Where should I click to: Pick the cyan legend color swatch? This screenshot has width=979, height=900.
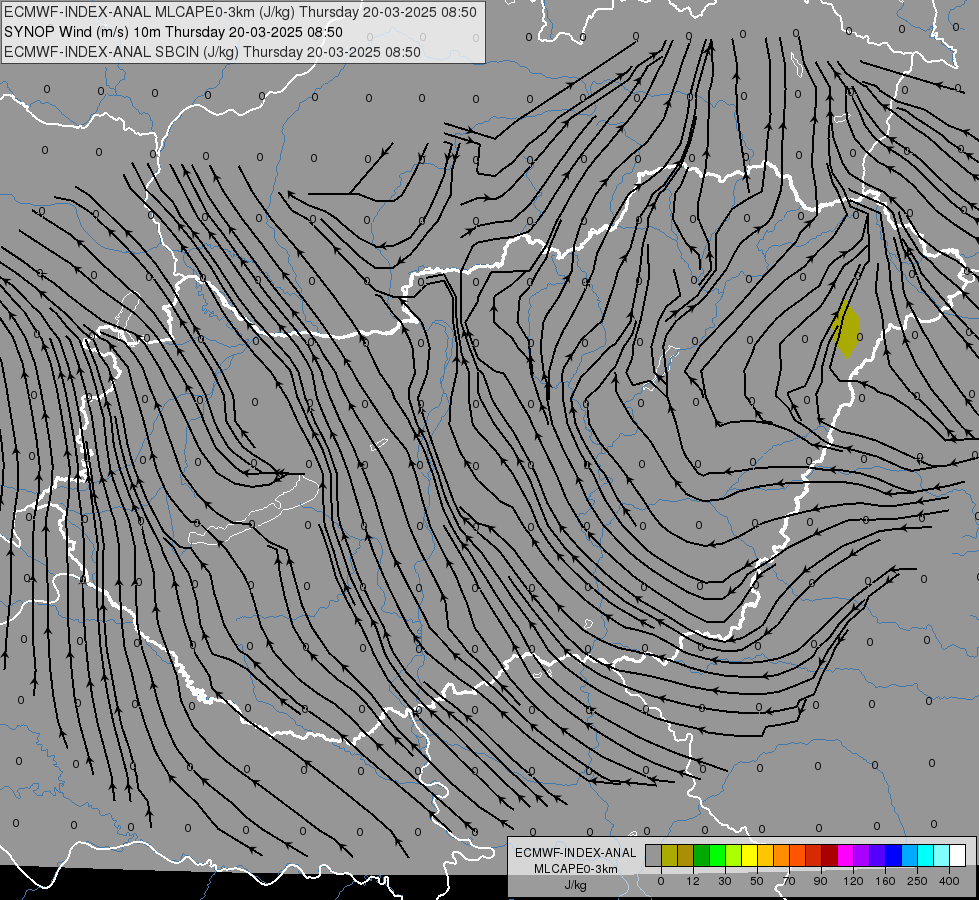click(x=926, y=855)
